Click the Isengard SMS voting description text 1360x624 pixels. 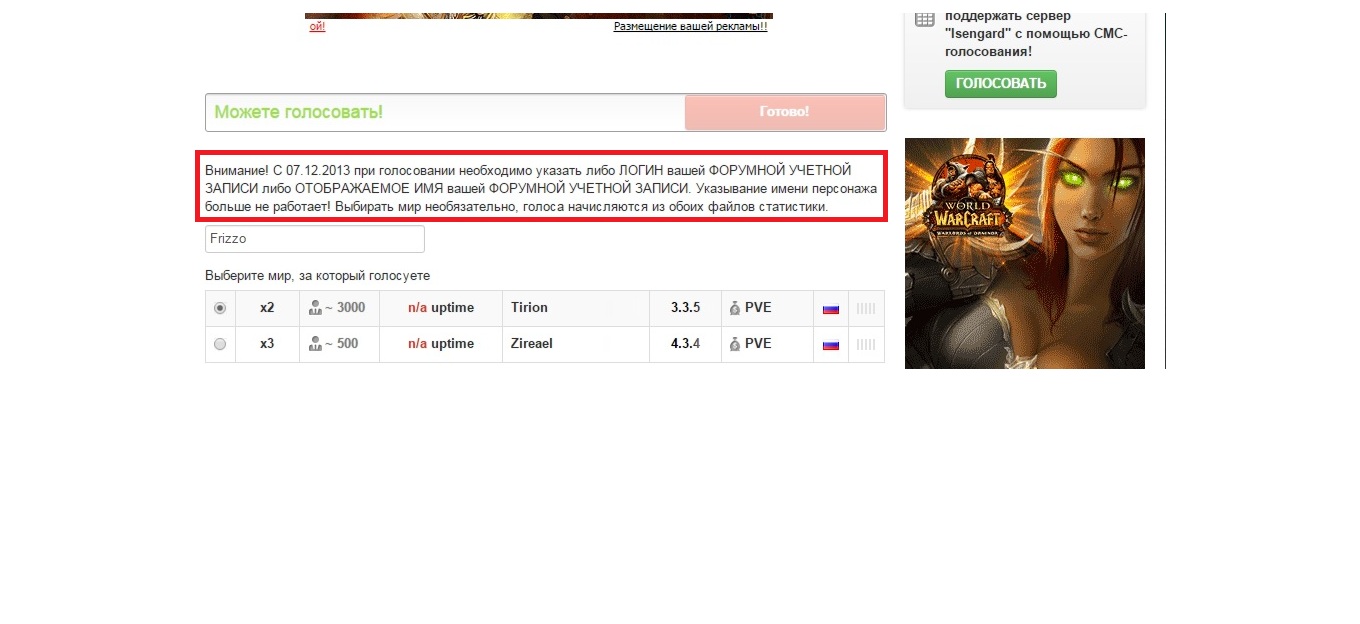click(1036, 34)
